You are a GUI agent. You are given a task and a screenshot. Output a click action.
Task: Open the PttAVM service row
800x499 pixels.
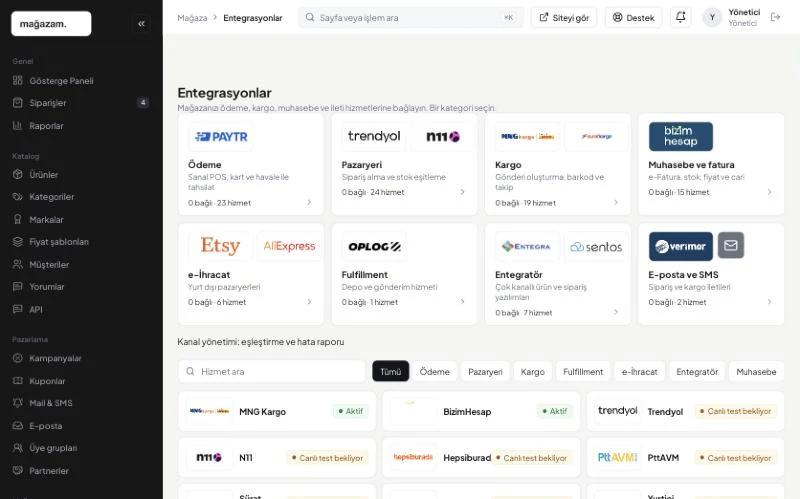(685, 458)
